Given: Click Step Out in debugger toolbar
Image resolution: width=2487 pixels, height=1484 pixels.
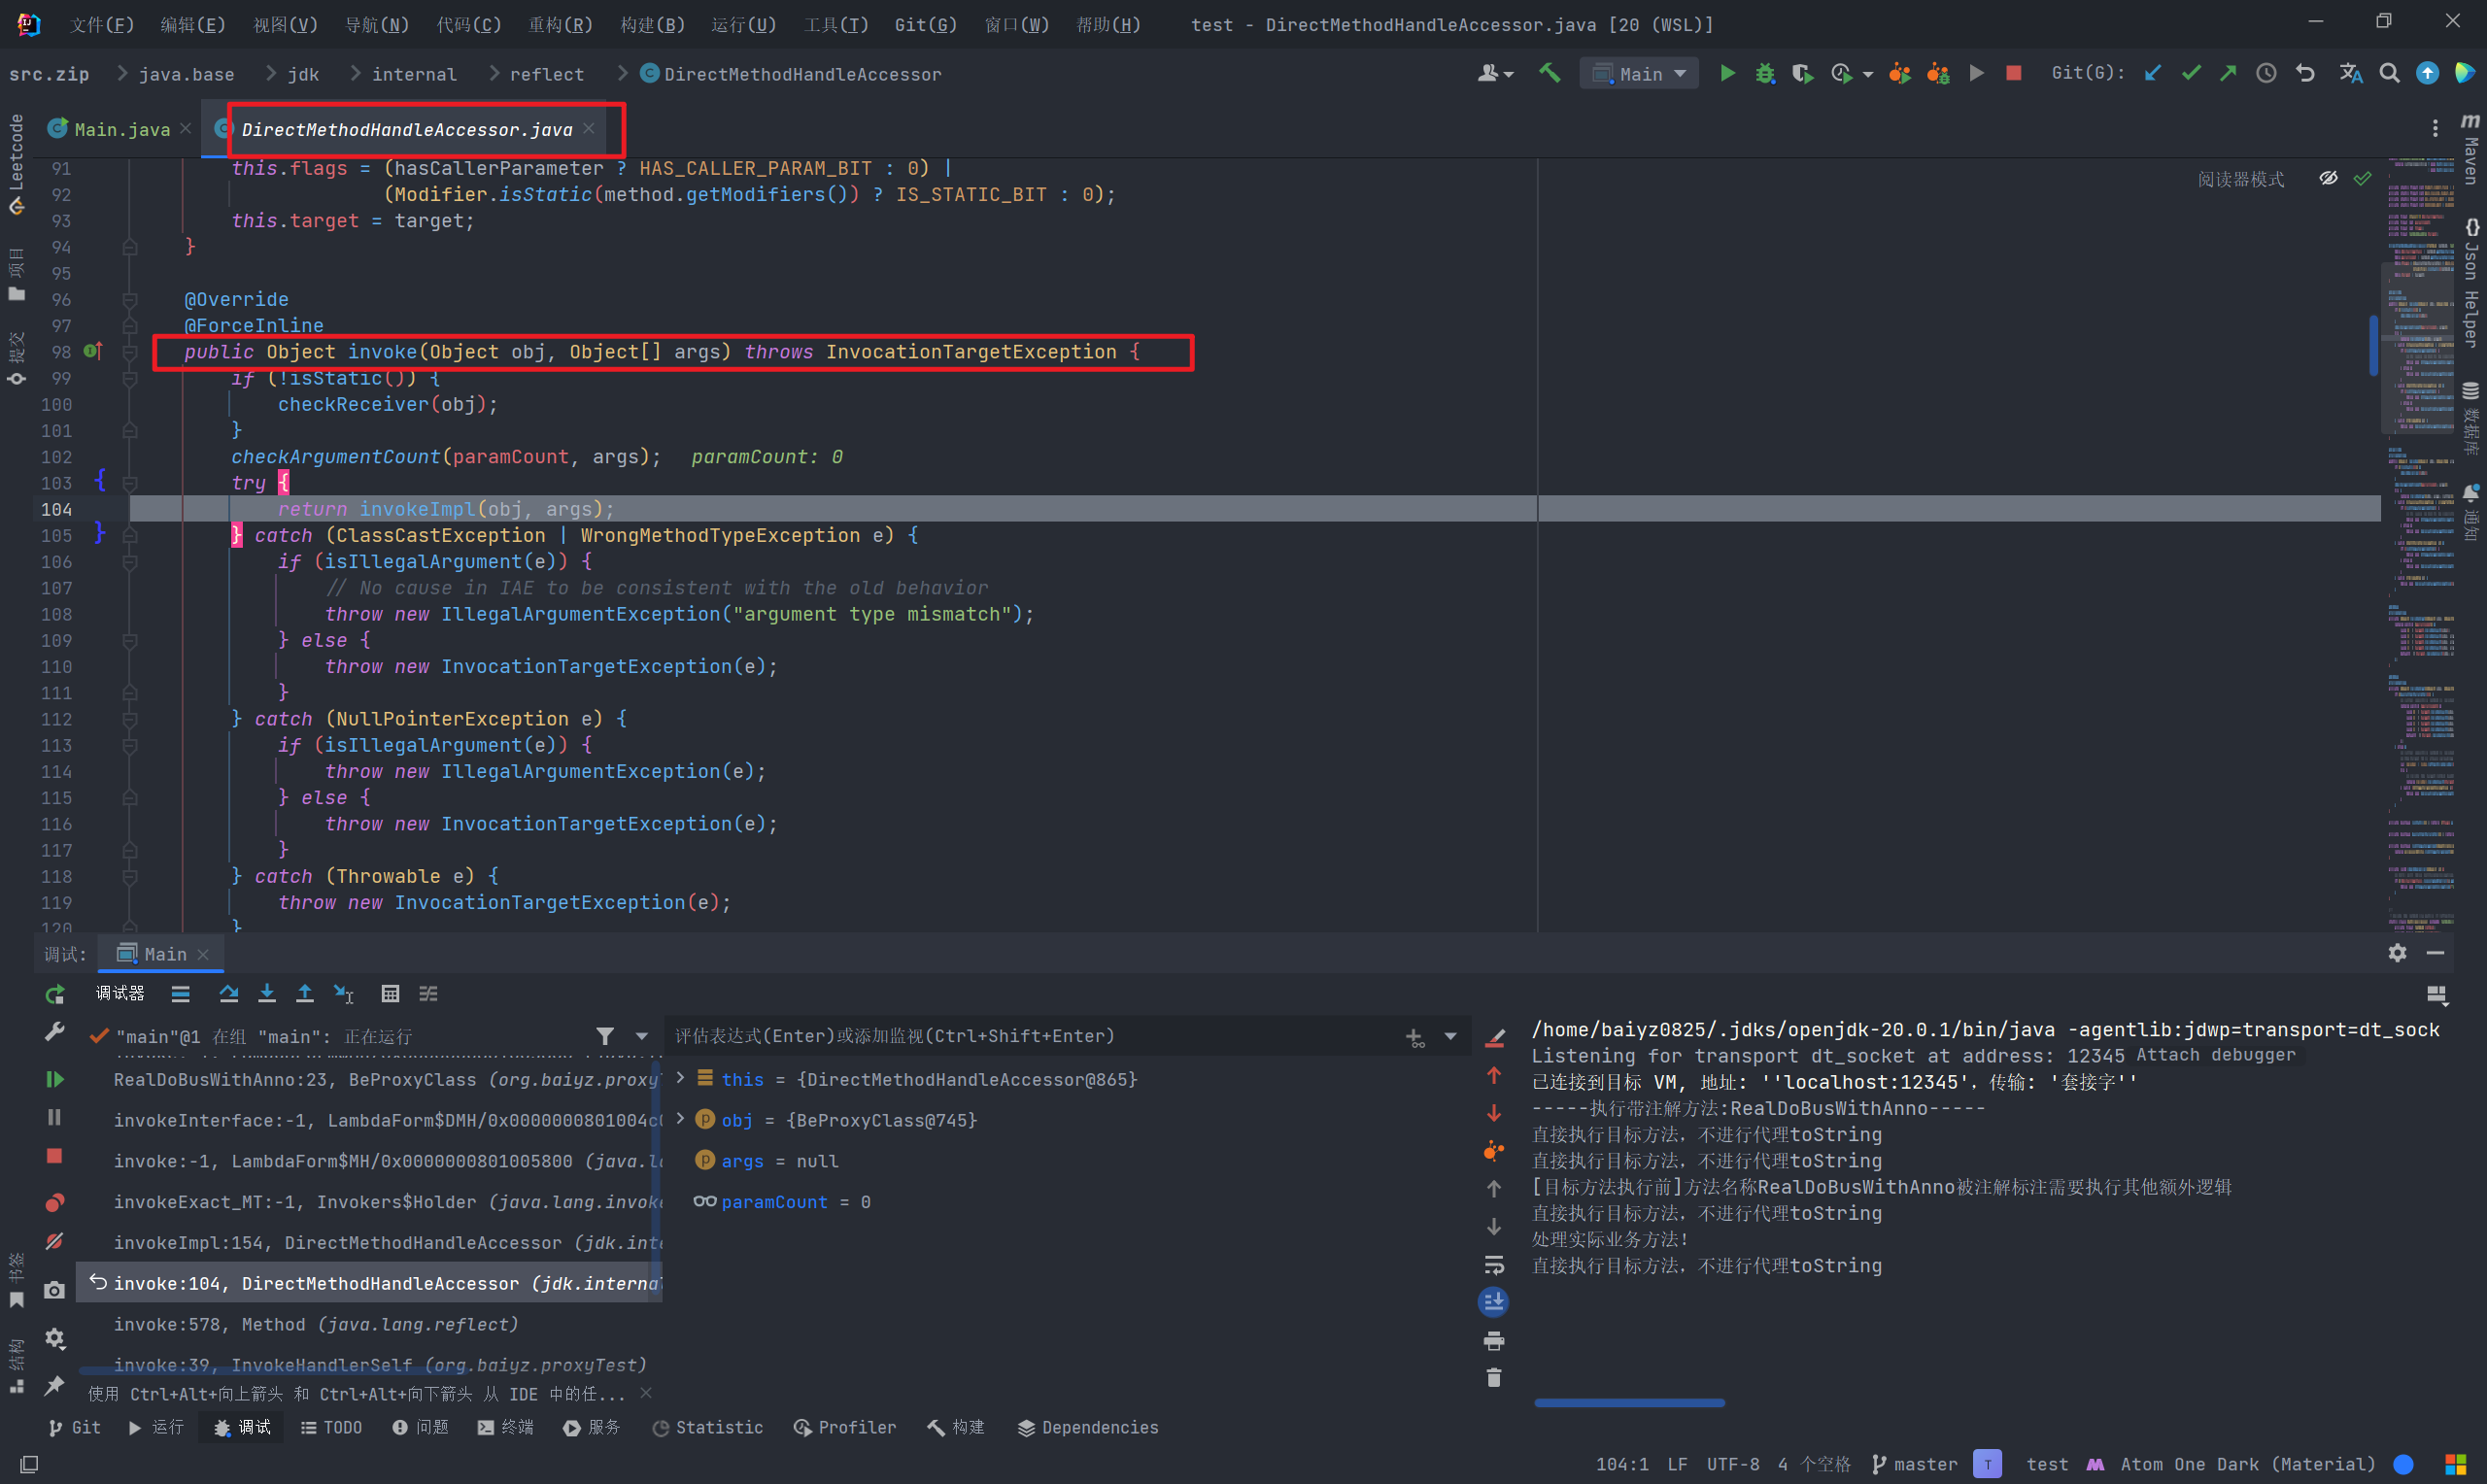Looking at the screenshot, I should (304, 993).
